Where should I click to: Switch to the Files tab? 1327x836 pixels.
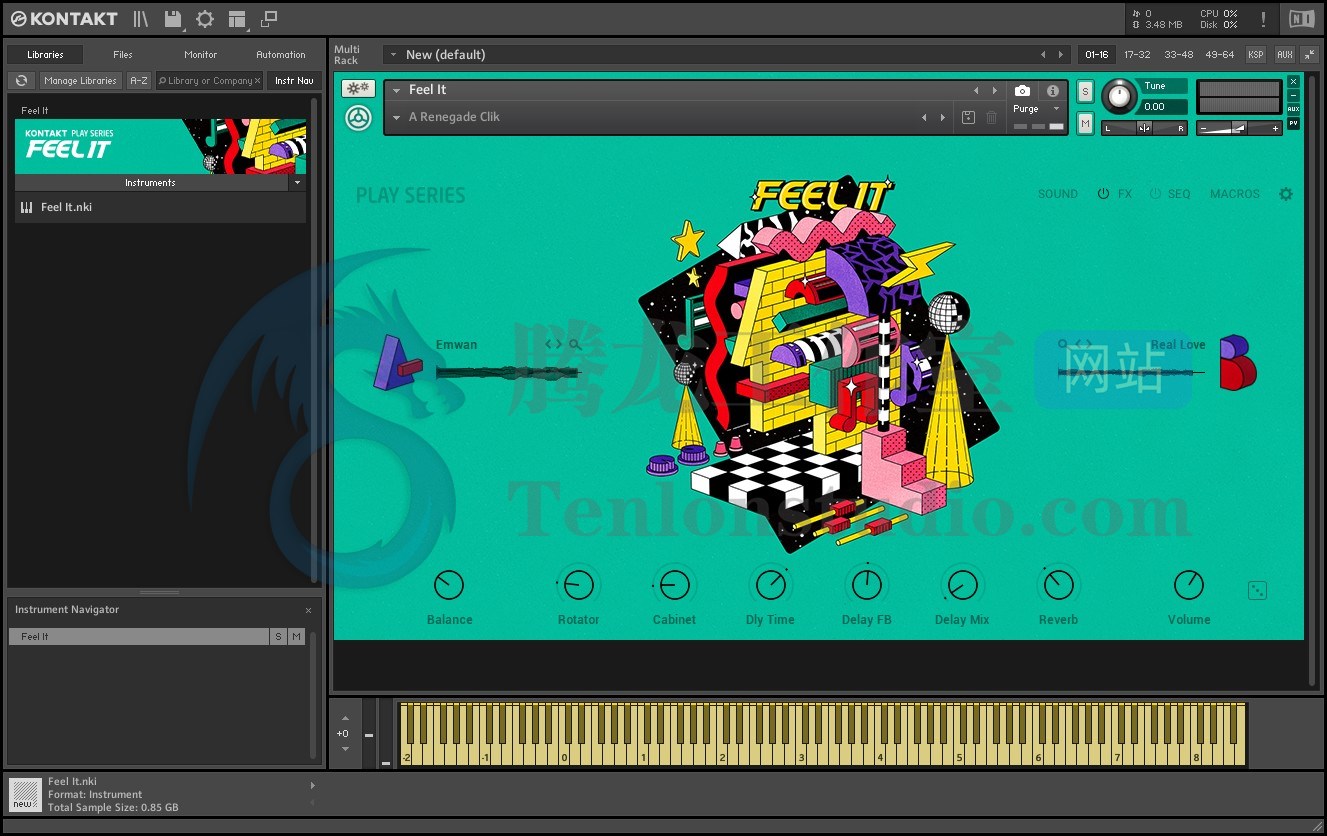coord(123,55)
